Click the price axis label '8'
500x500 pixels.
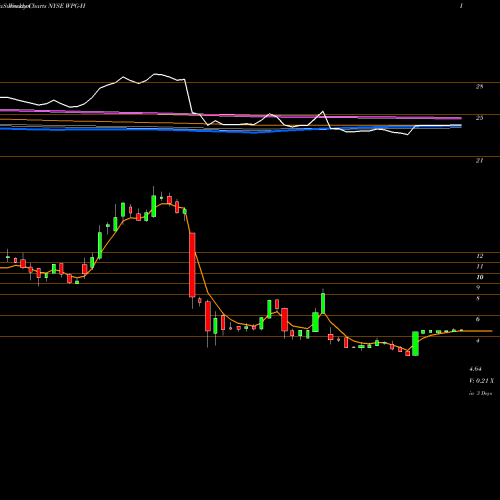point(478,298)
